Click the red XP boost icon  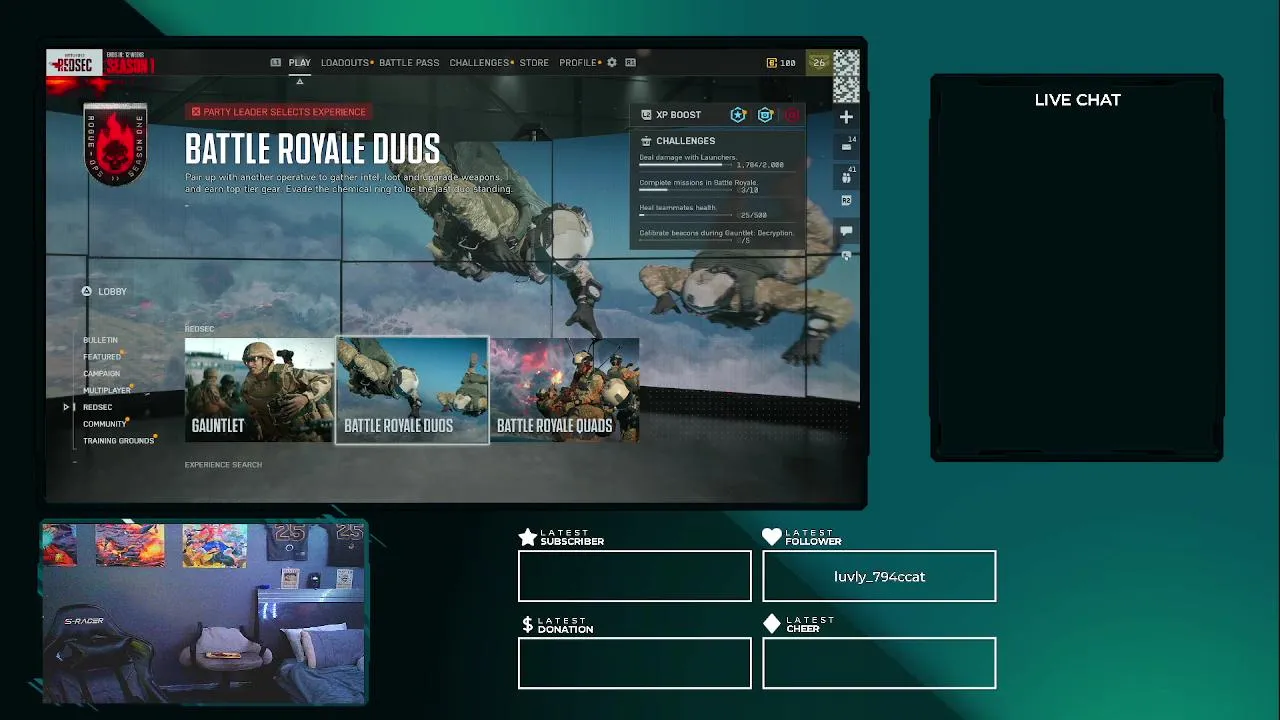coord(791,115)
